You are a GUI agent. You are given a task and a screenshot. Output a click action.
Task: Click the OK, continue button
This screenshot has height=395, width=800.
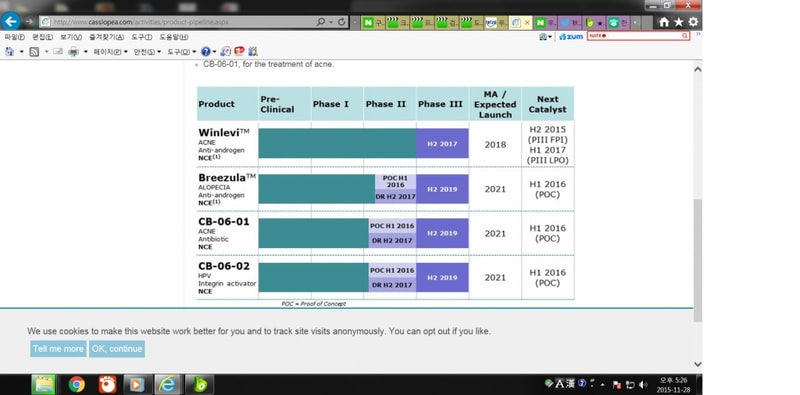[x=117, y=349]
